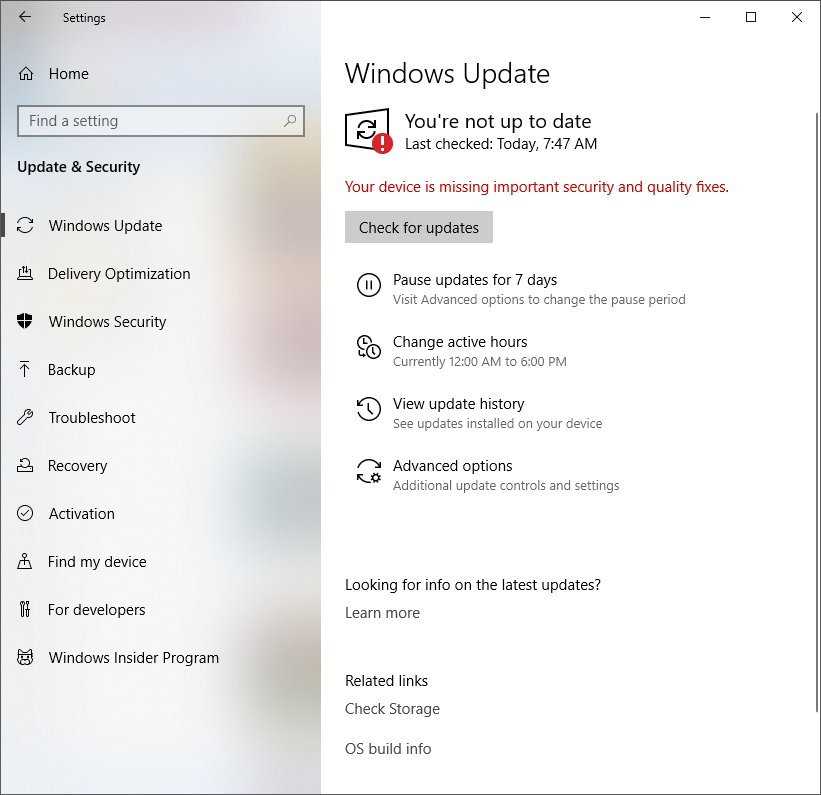The image size is (821, 795).
Task: Open Delivery Optimization settings page
Action: [x=160, y=273]
